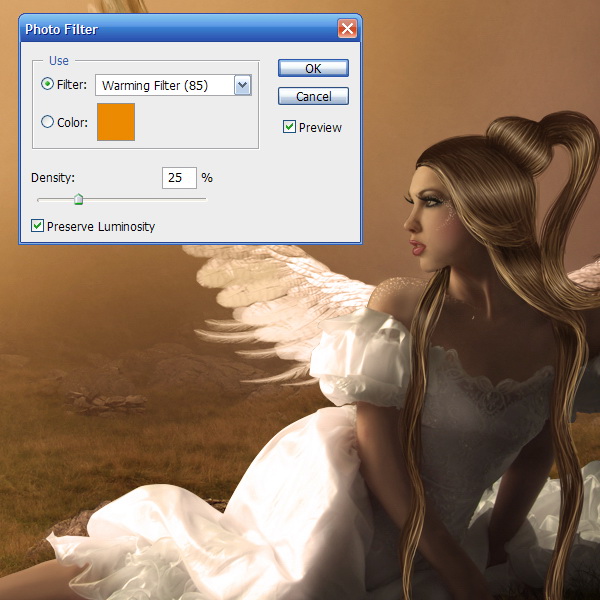Click the Density slider handle
600x600 pixels.
(x=78, y=199)
